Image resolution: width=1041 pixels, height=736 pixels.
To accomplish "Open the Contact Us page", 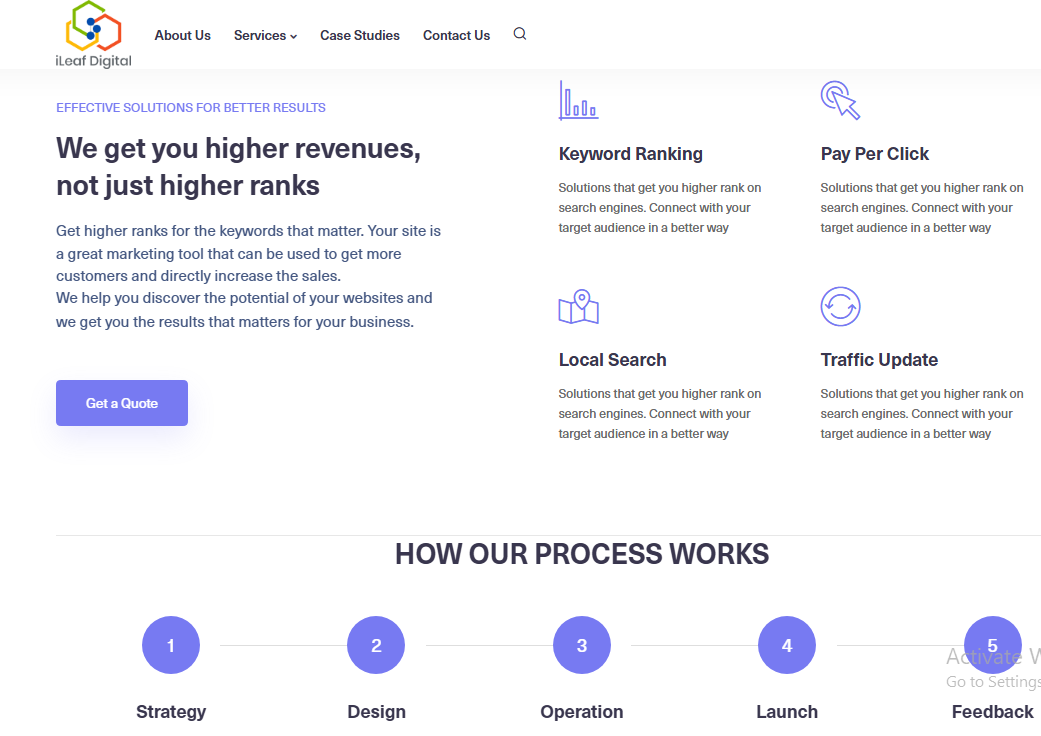I will (456, 35).
